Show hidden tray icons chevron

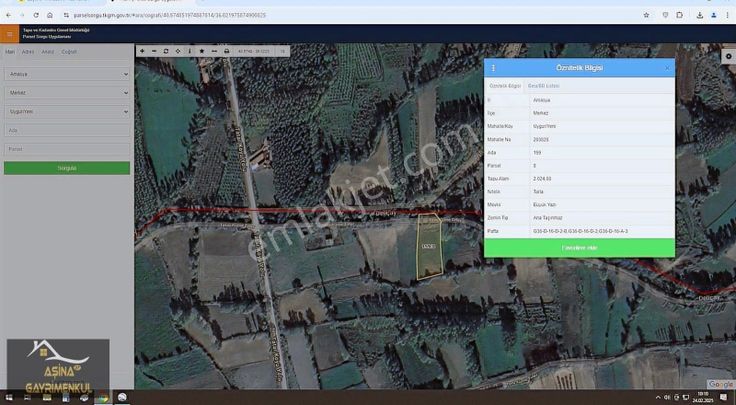[658, 398]
